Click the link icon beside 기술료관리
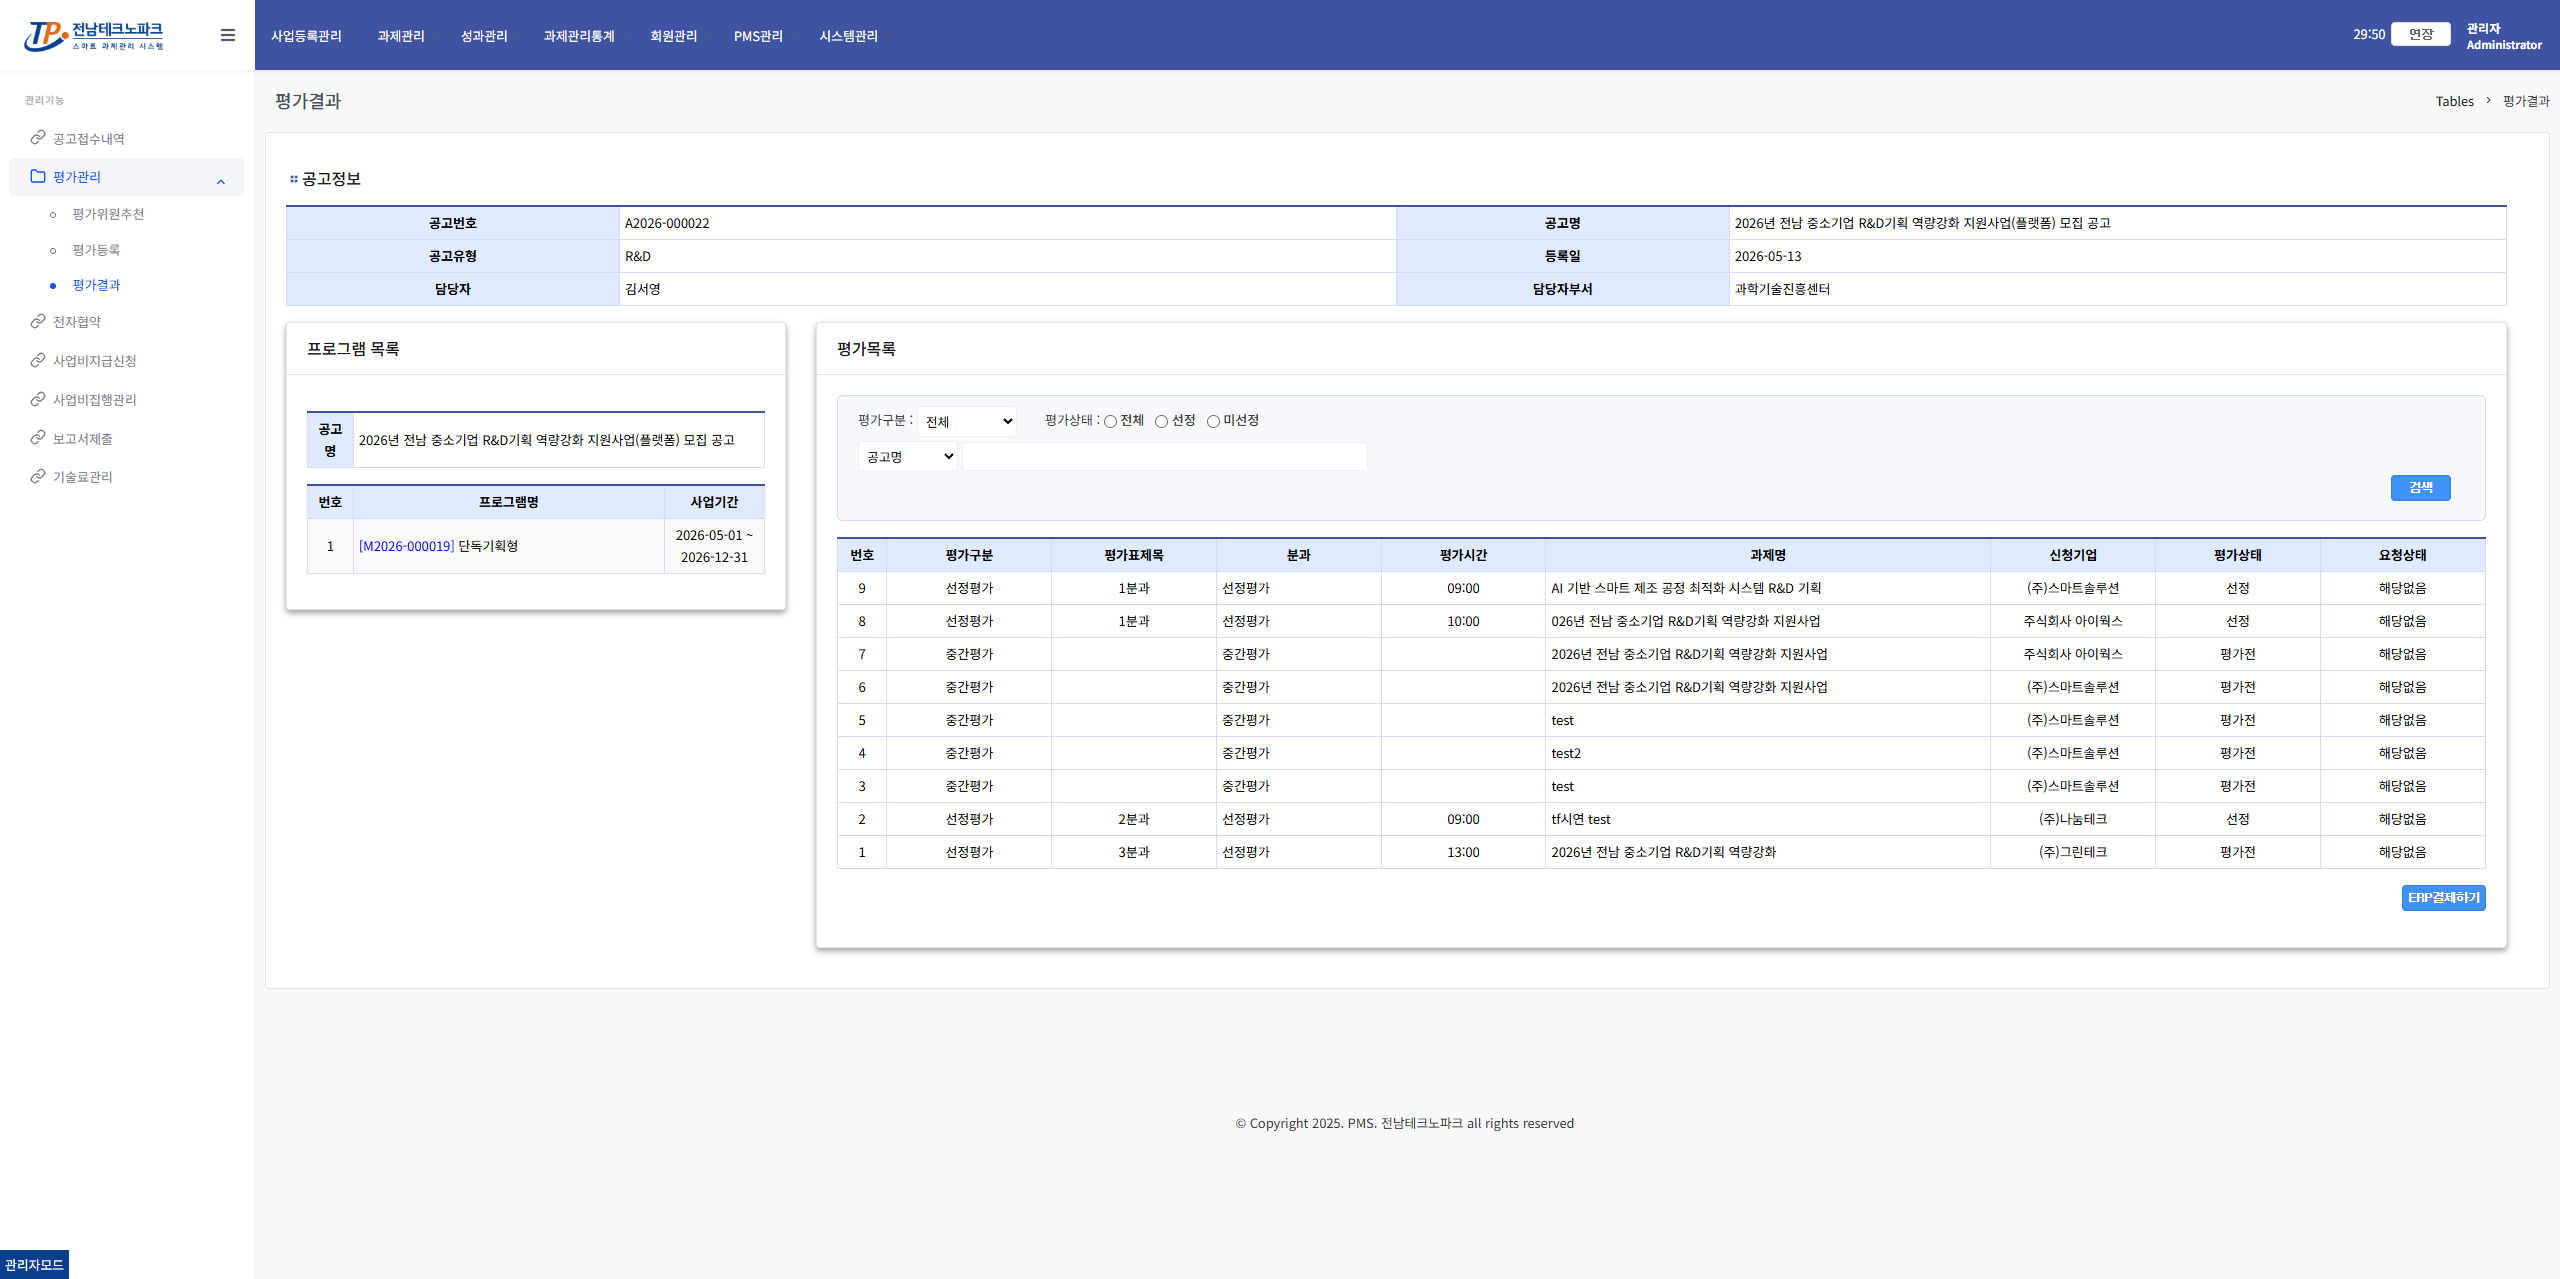The image size is (2560, 1279). [x=38, y=476]
